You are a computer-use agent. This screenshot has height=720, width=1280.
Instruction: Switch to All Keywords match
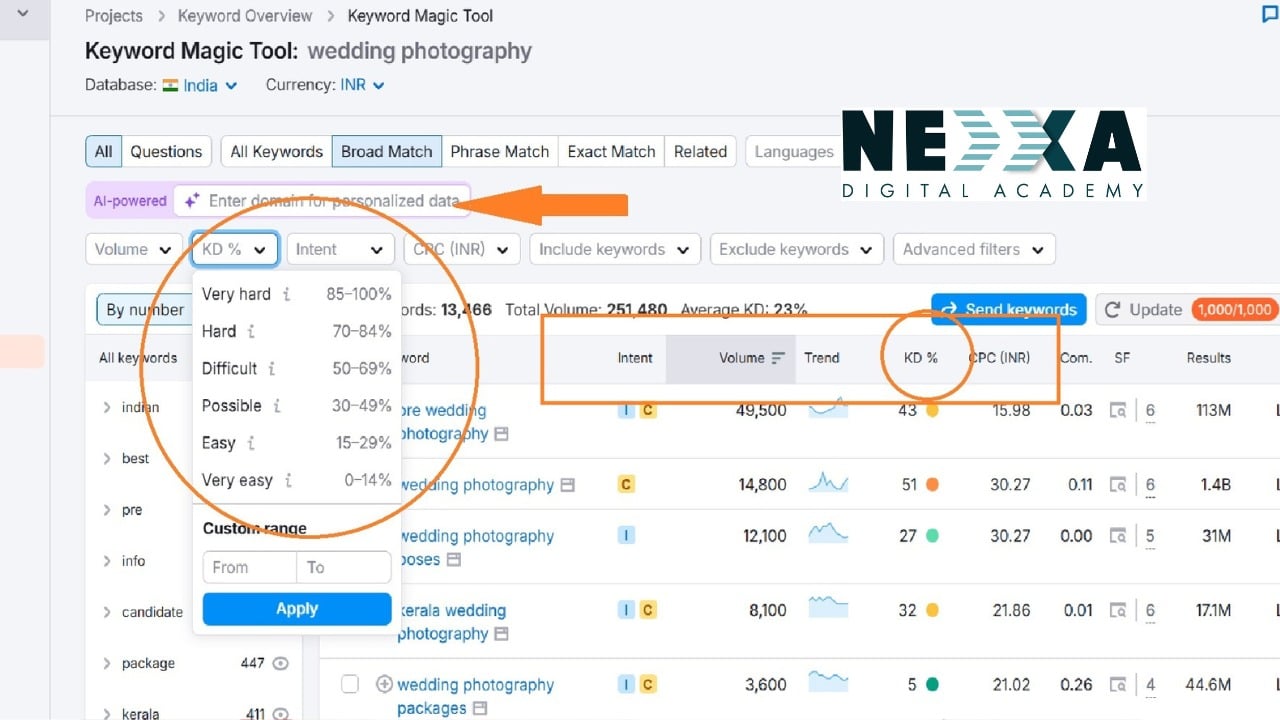tap(276, 152)
